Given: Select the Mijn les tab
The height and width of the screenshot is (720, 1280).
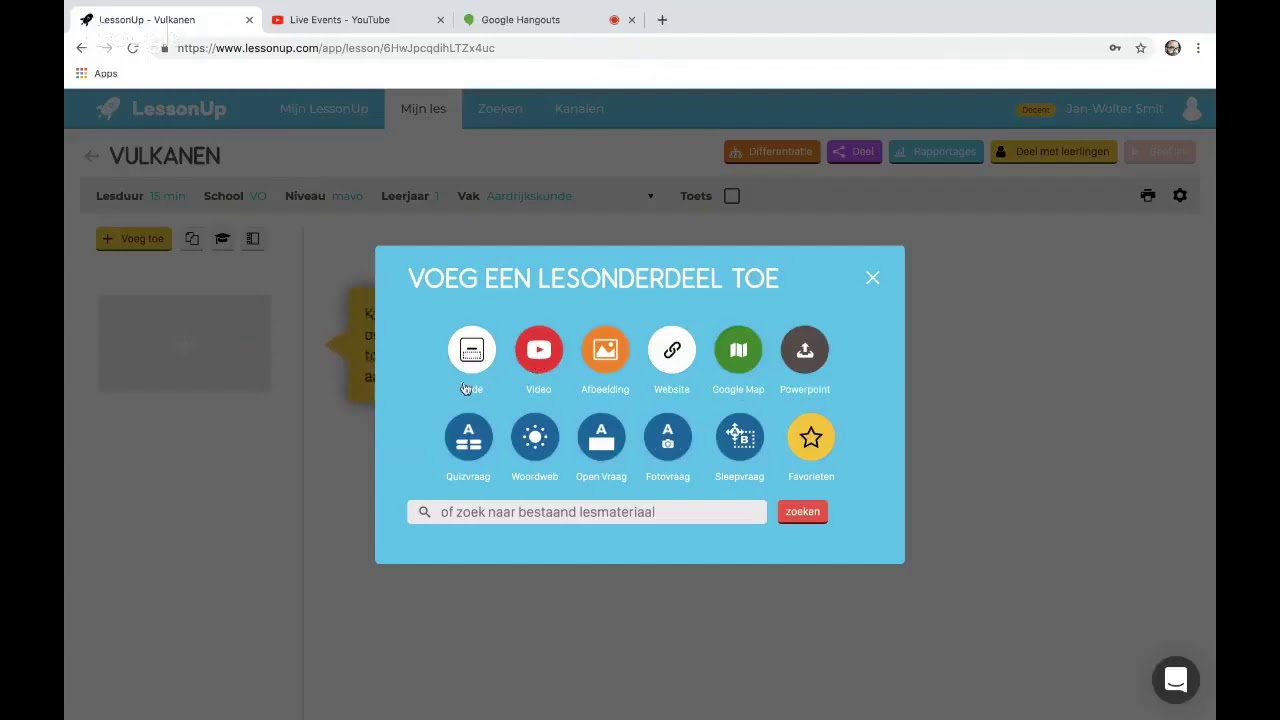Looking at the screenshot, I should (423, 109).
